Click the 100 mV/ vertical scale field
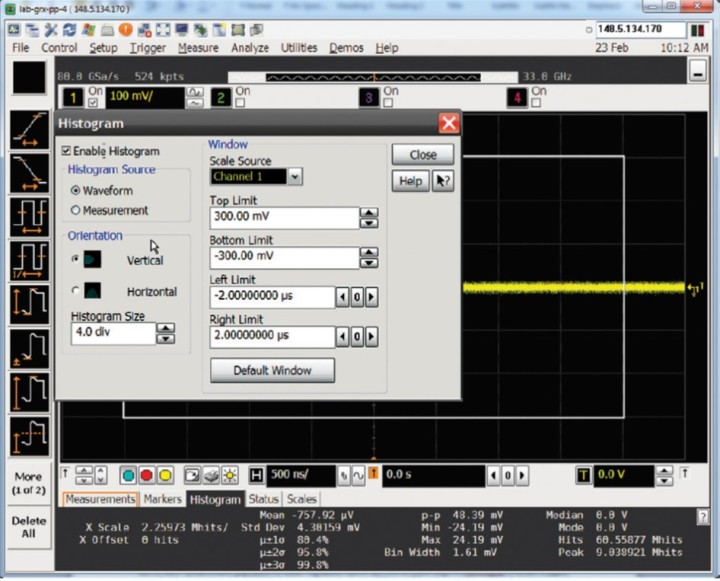Screen dimensions: 720x581 [x=145, y=98]
